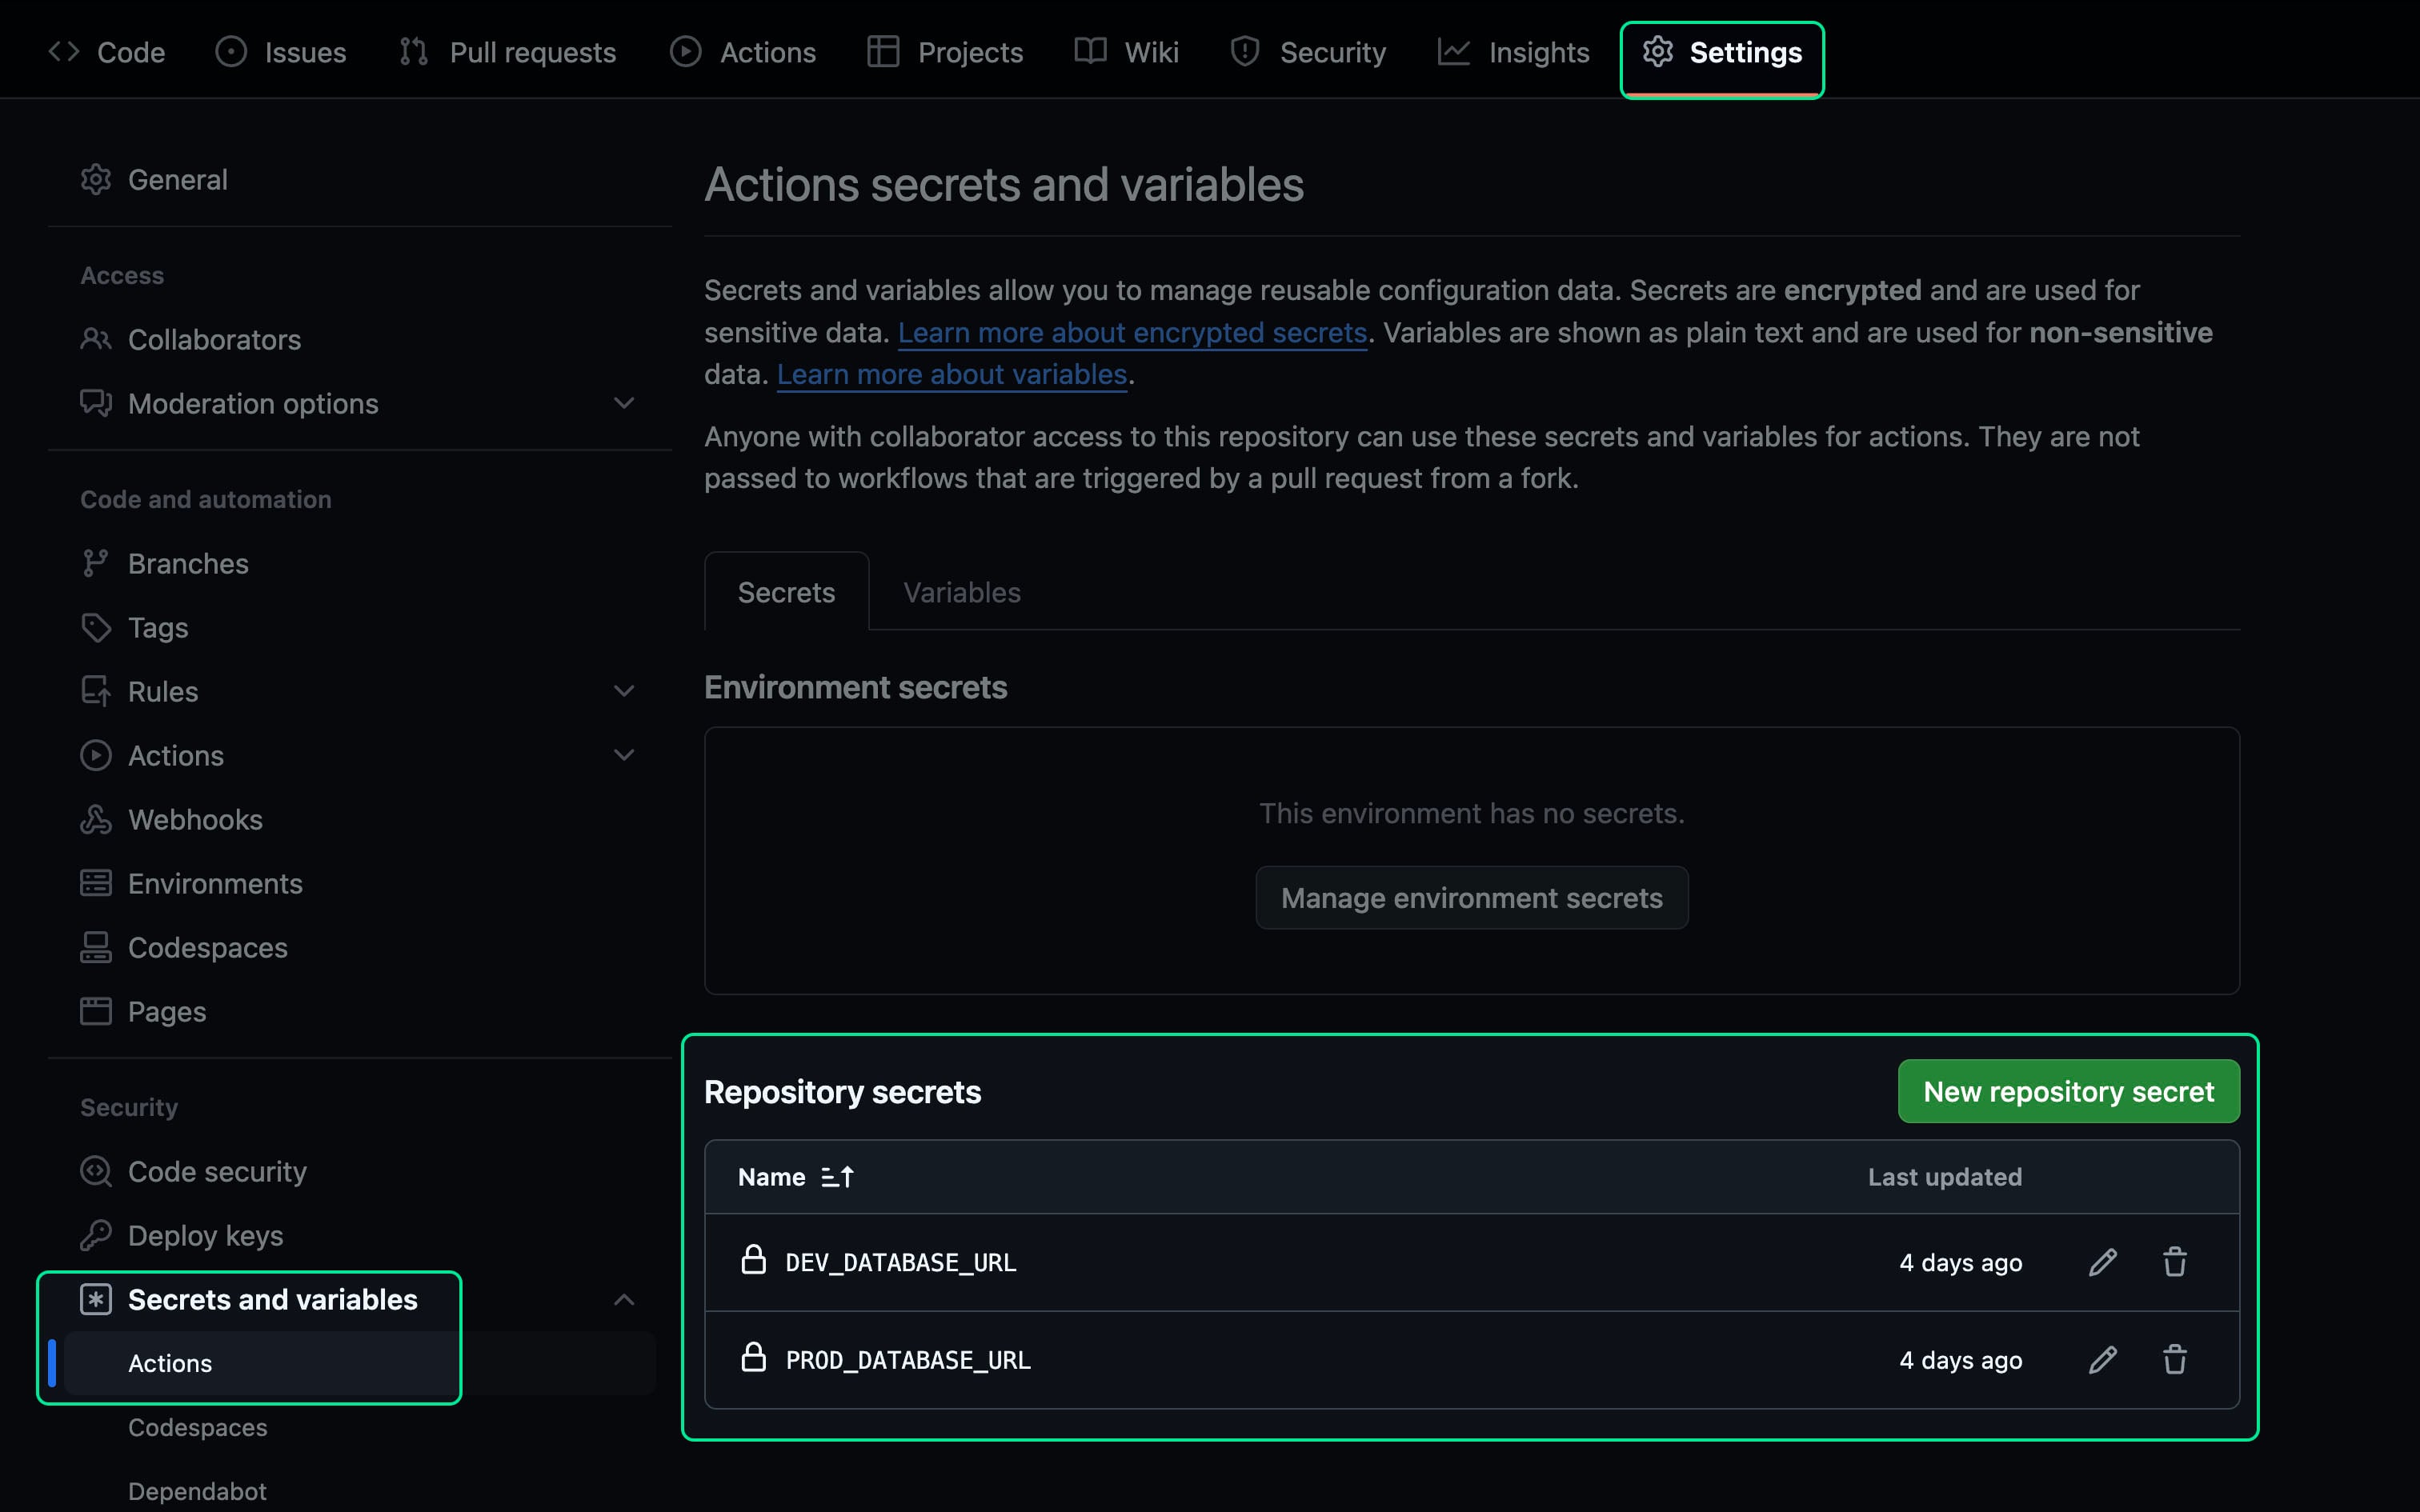Switch to the Variables tab

coord(961,591)
